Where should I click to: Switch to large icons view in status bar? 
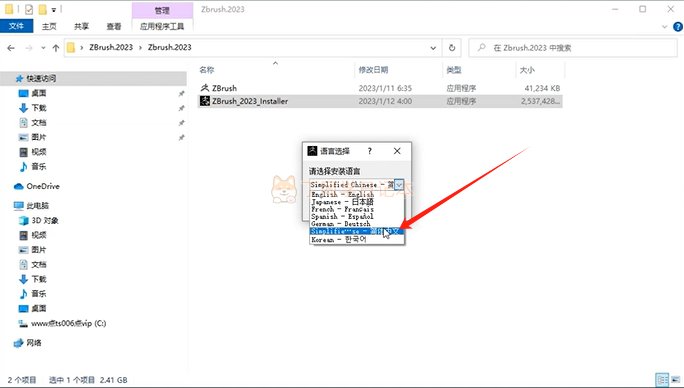(x=677, y=380)
